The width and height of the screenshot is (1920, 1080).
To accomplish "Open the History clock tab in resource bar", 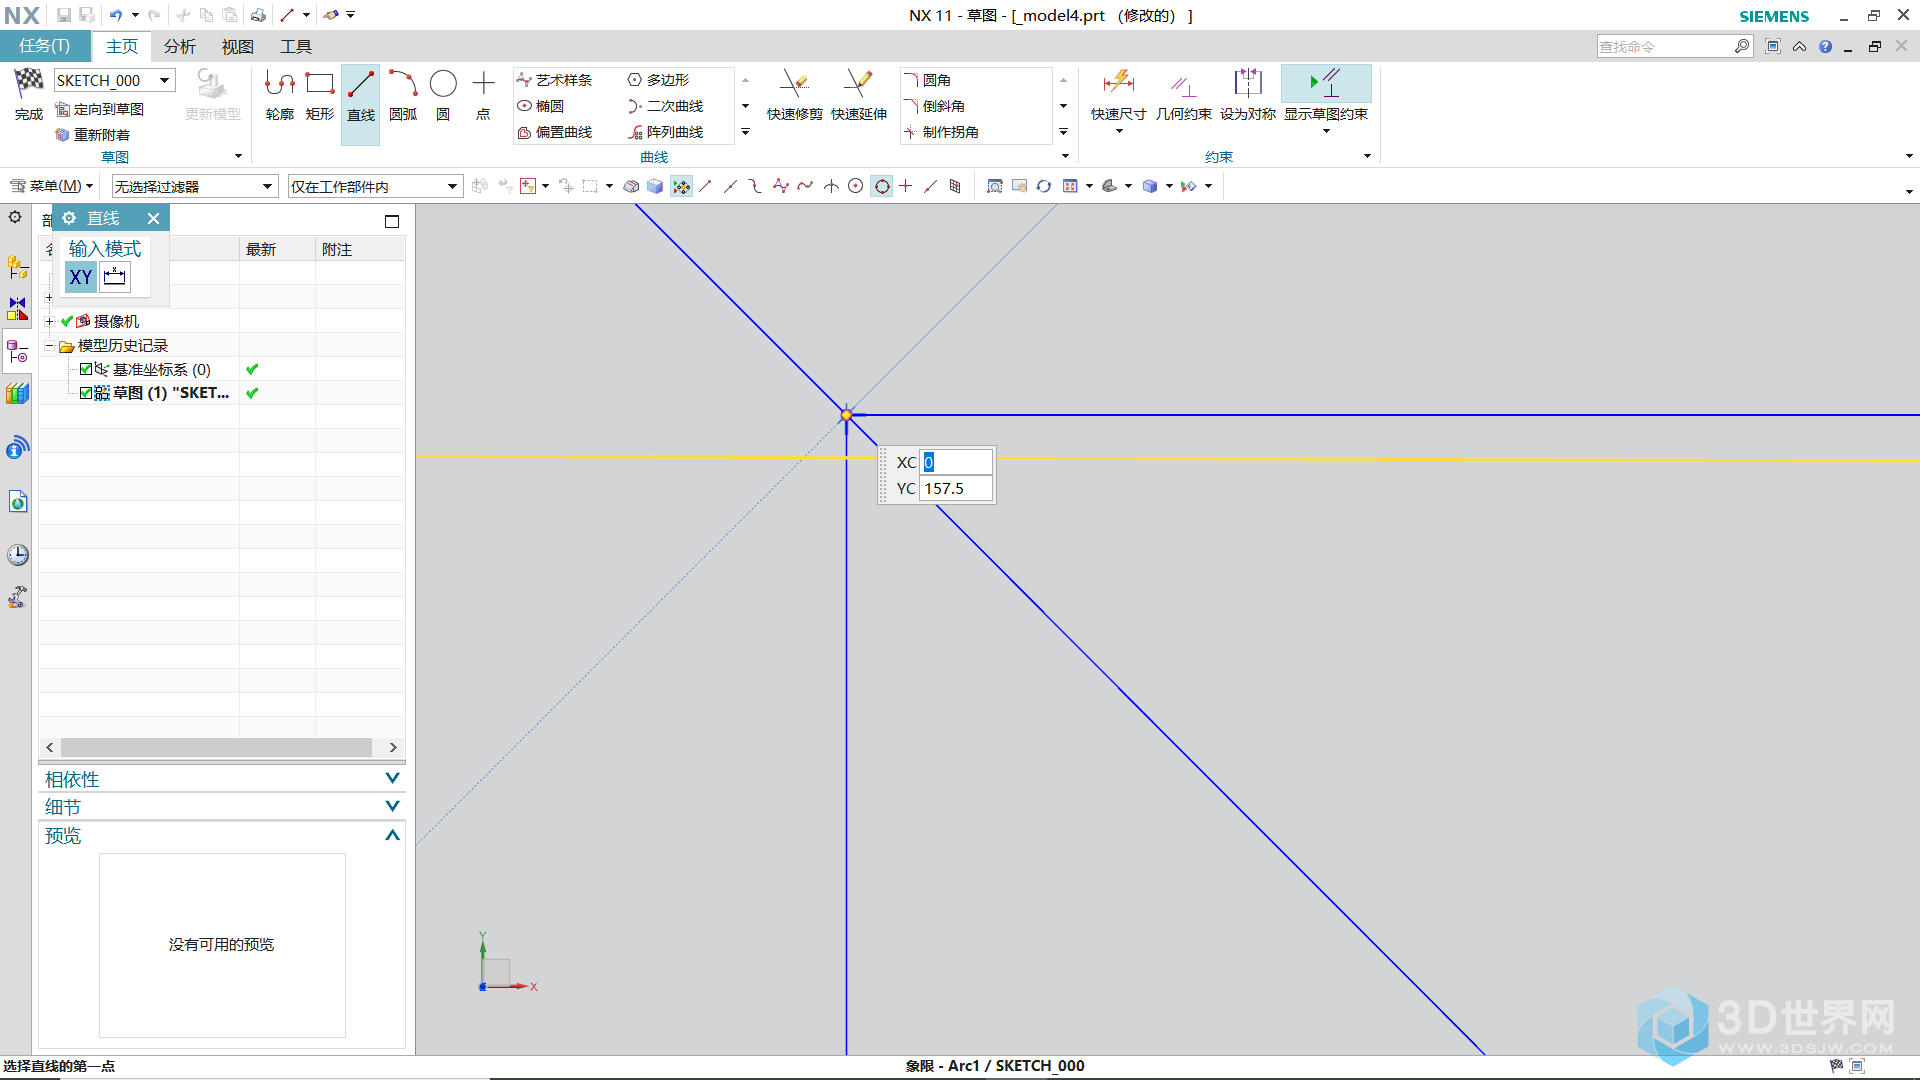I will [18, 555].
